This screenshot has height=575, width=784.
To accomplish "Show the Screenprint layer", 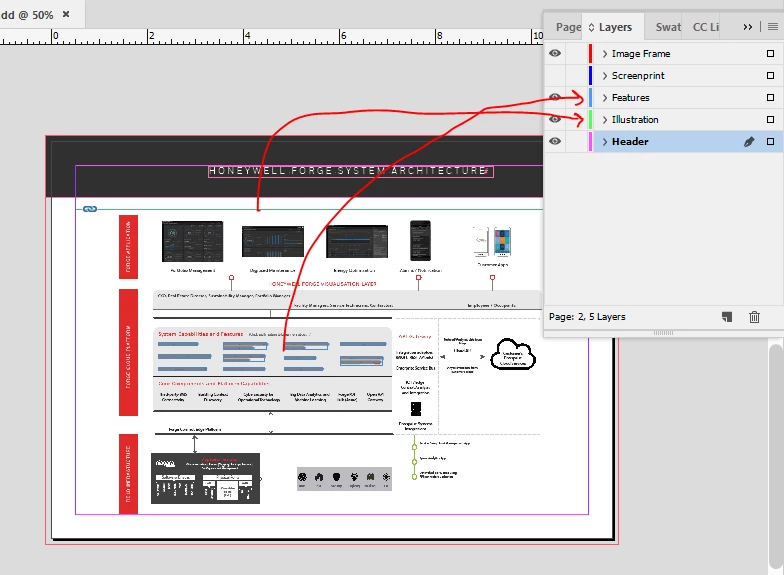I will (x=555, y=76).
